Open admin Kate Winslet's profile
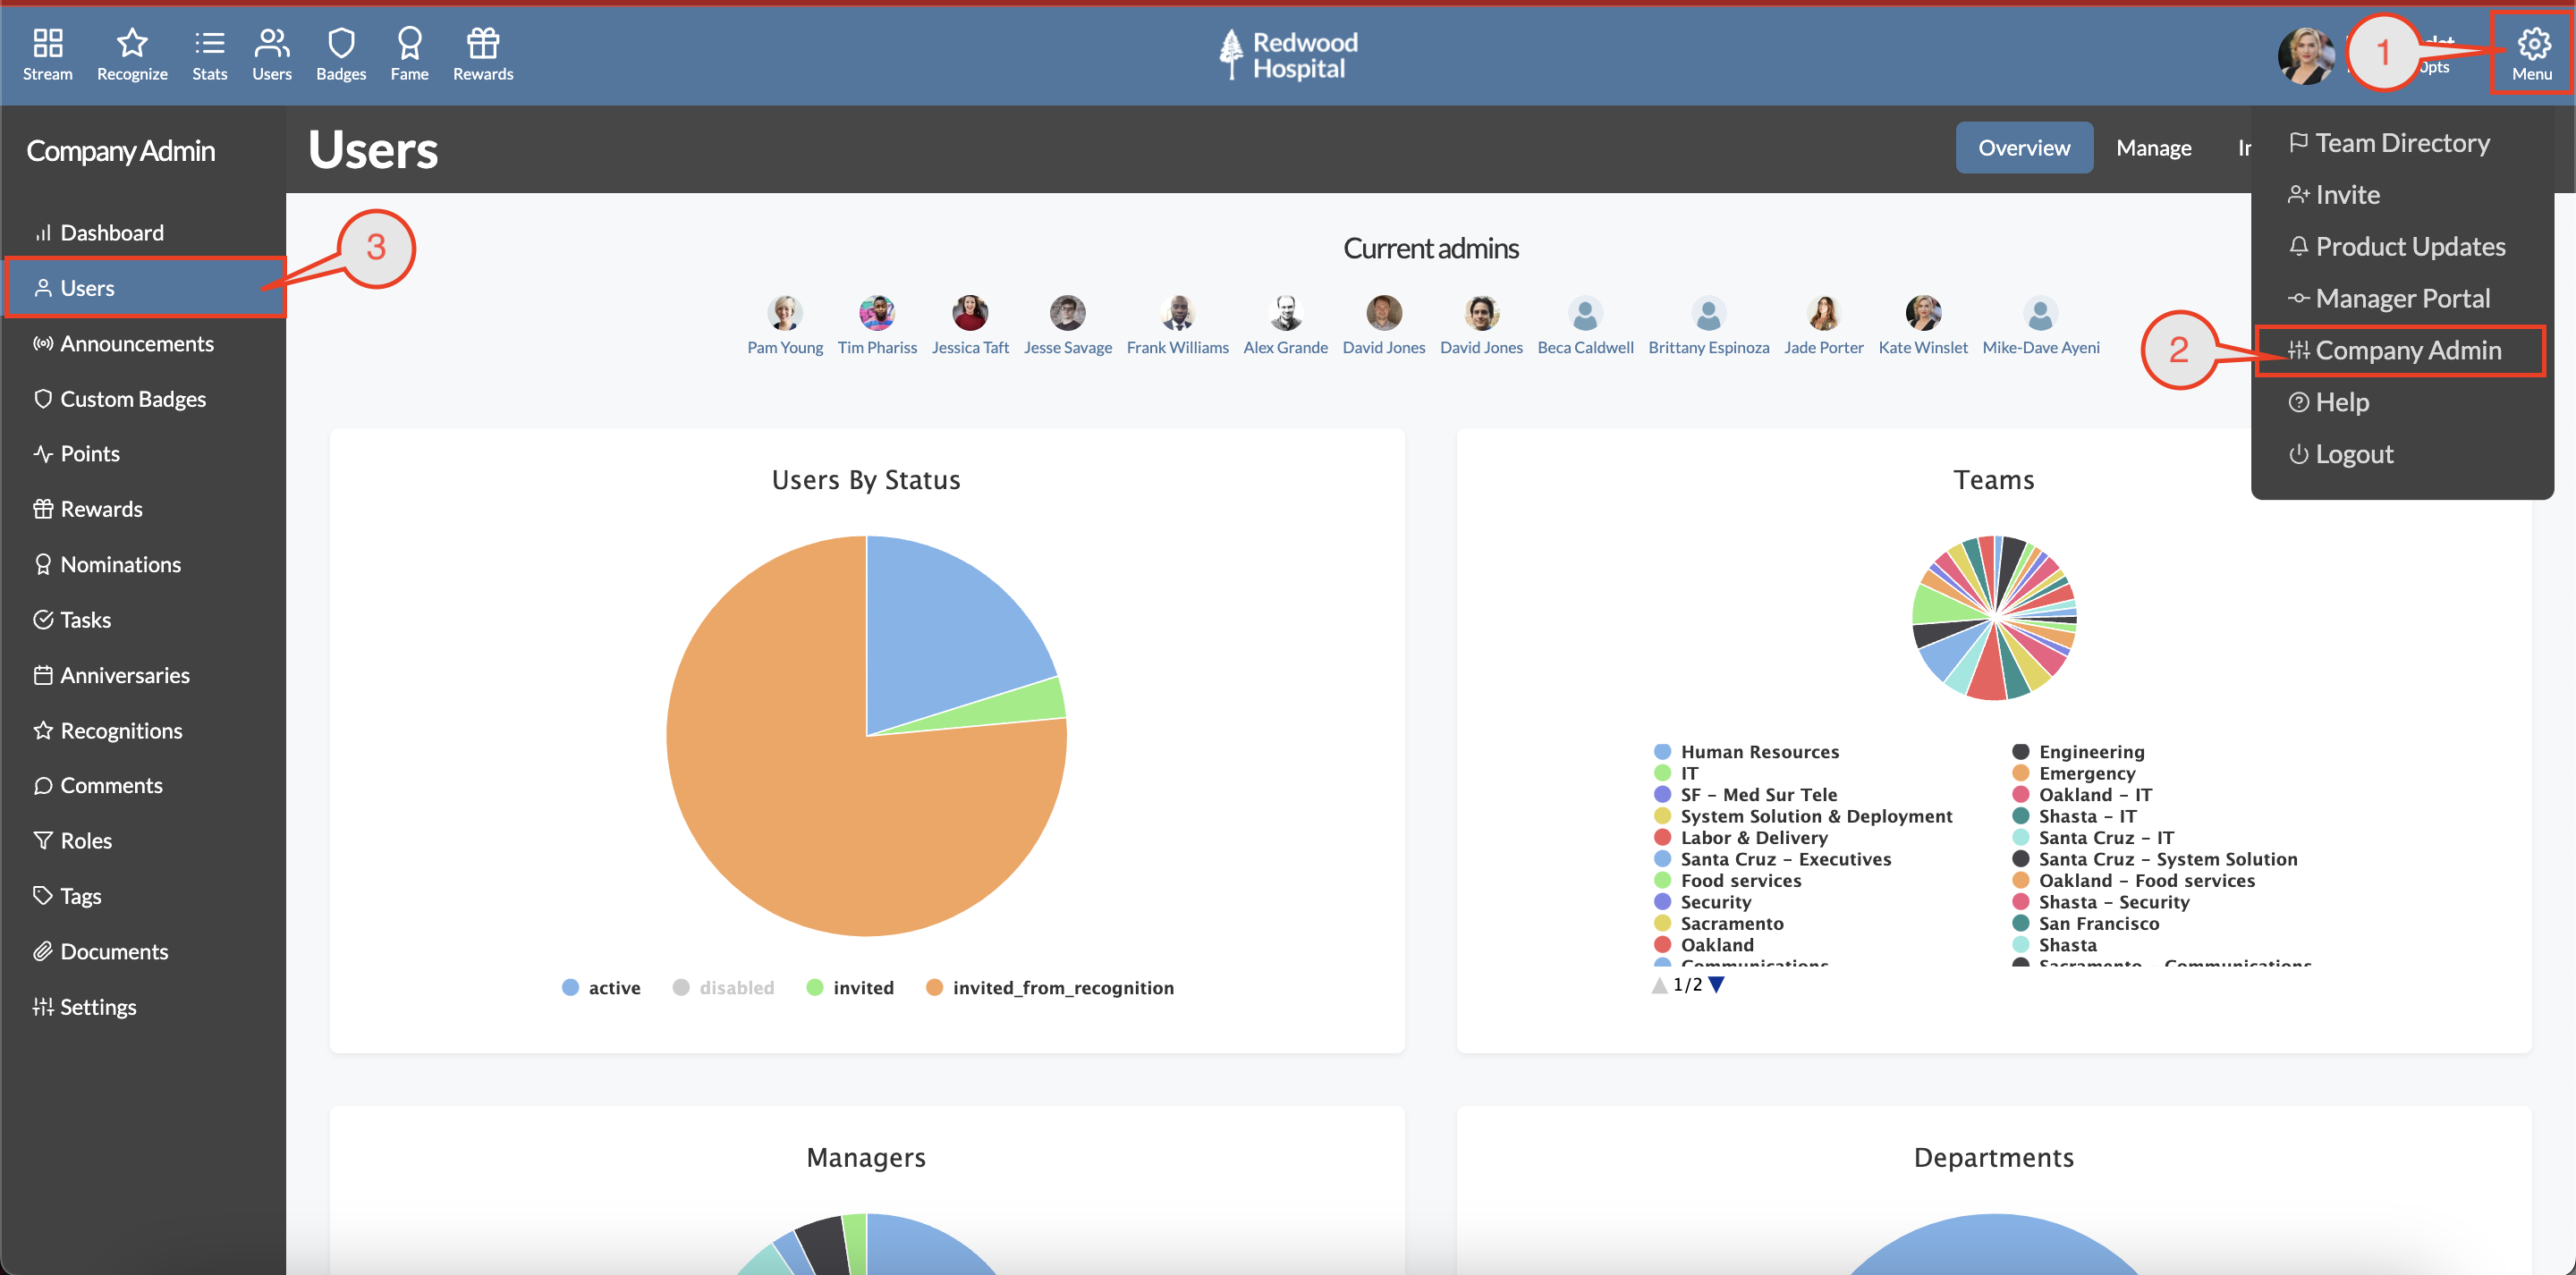 click(x=1923, y=326)
